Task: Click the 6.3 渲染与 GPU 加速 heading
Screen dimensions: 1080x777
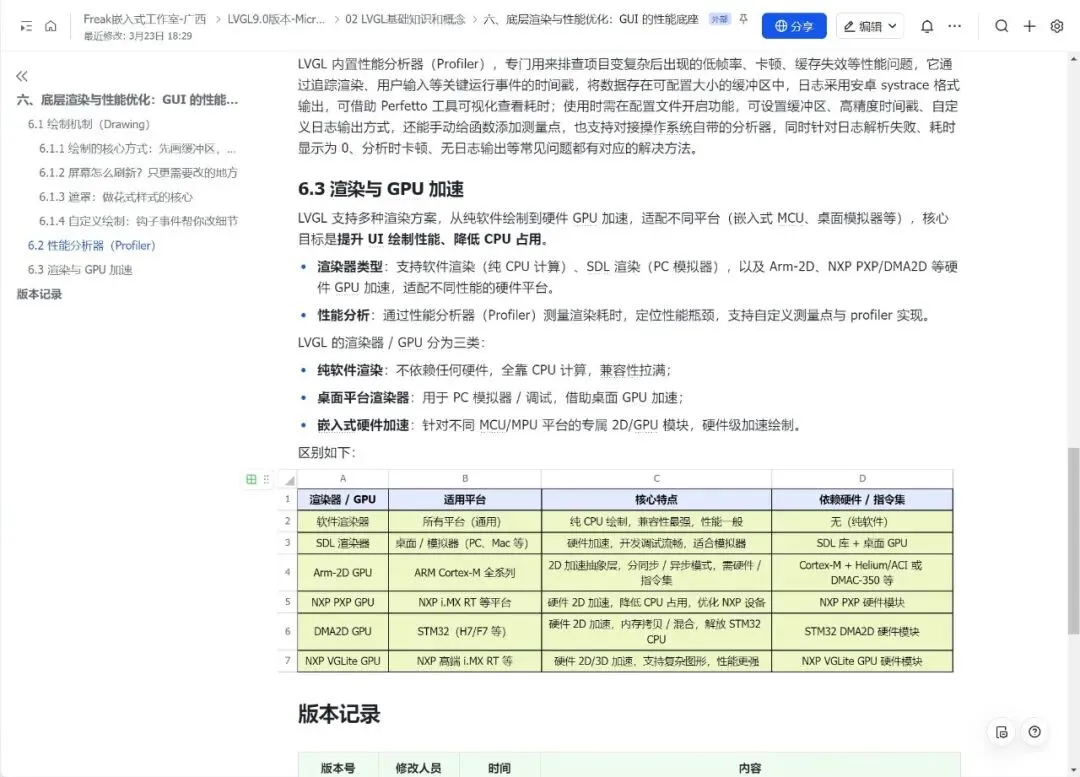Action: coord(381,189)
